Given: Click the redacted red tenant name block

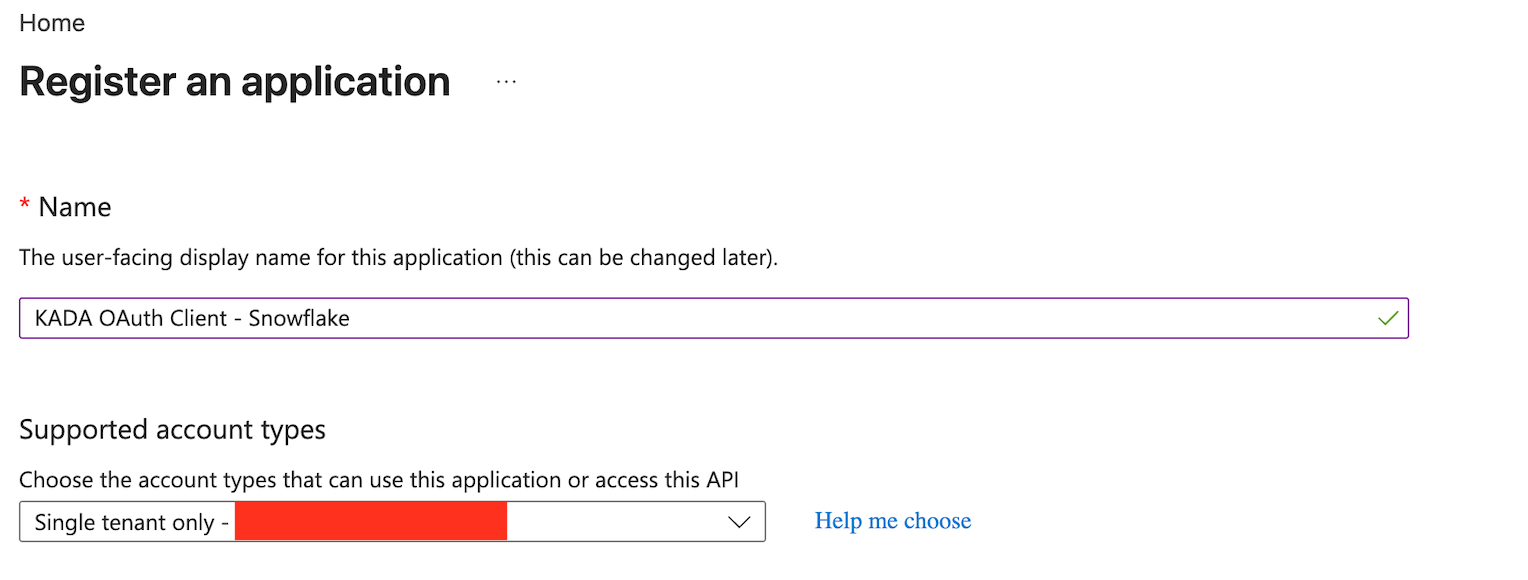Looking at the screenshot, I should (371, 522).
